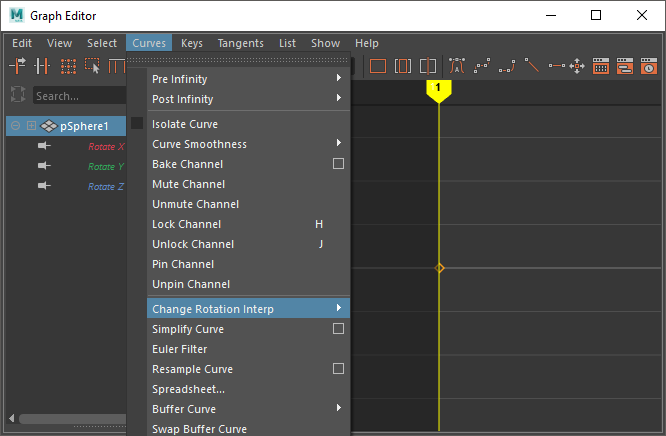Click the outliner Search field
Image resolution: width=666 pixels, height=436 pixels.
80,96
